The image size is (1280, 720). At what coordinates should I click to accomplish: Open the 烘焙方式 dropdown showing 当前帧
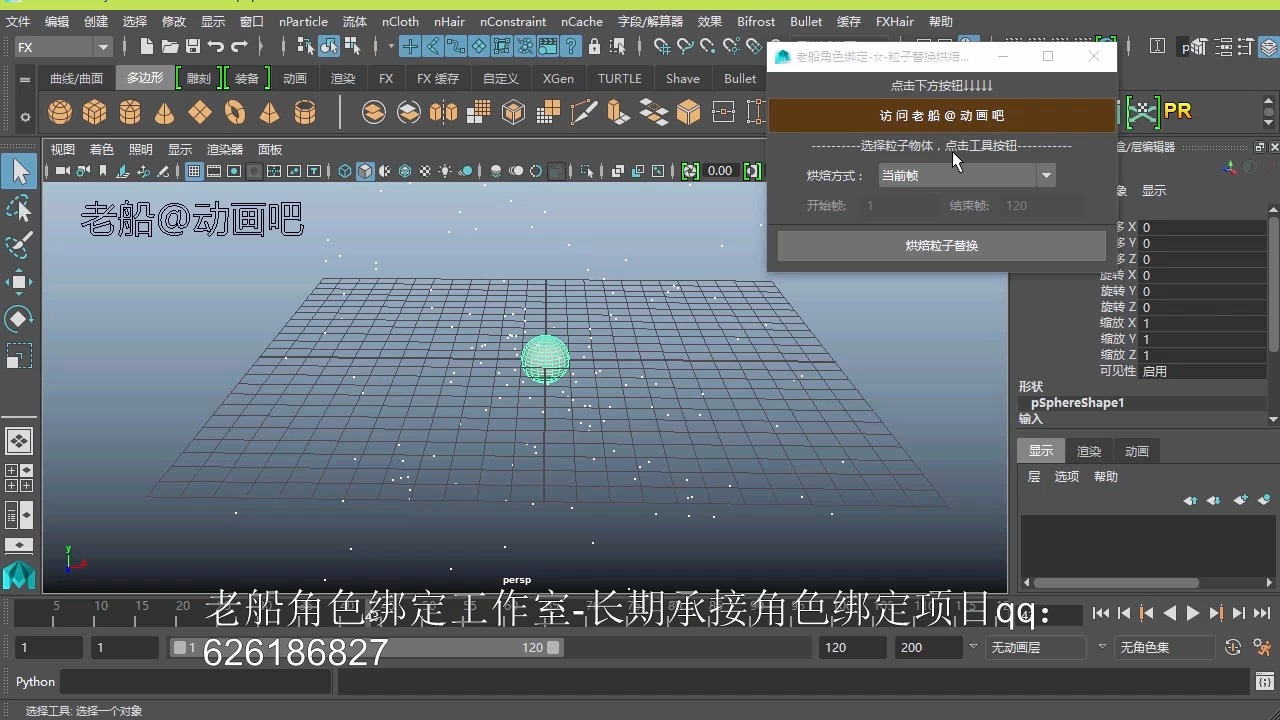(965, 175)
